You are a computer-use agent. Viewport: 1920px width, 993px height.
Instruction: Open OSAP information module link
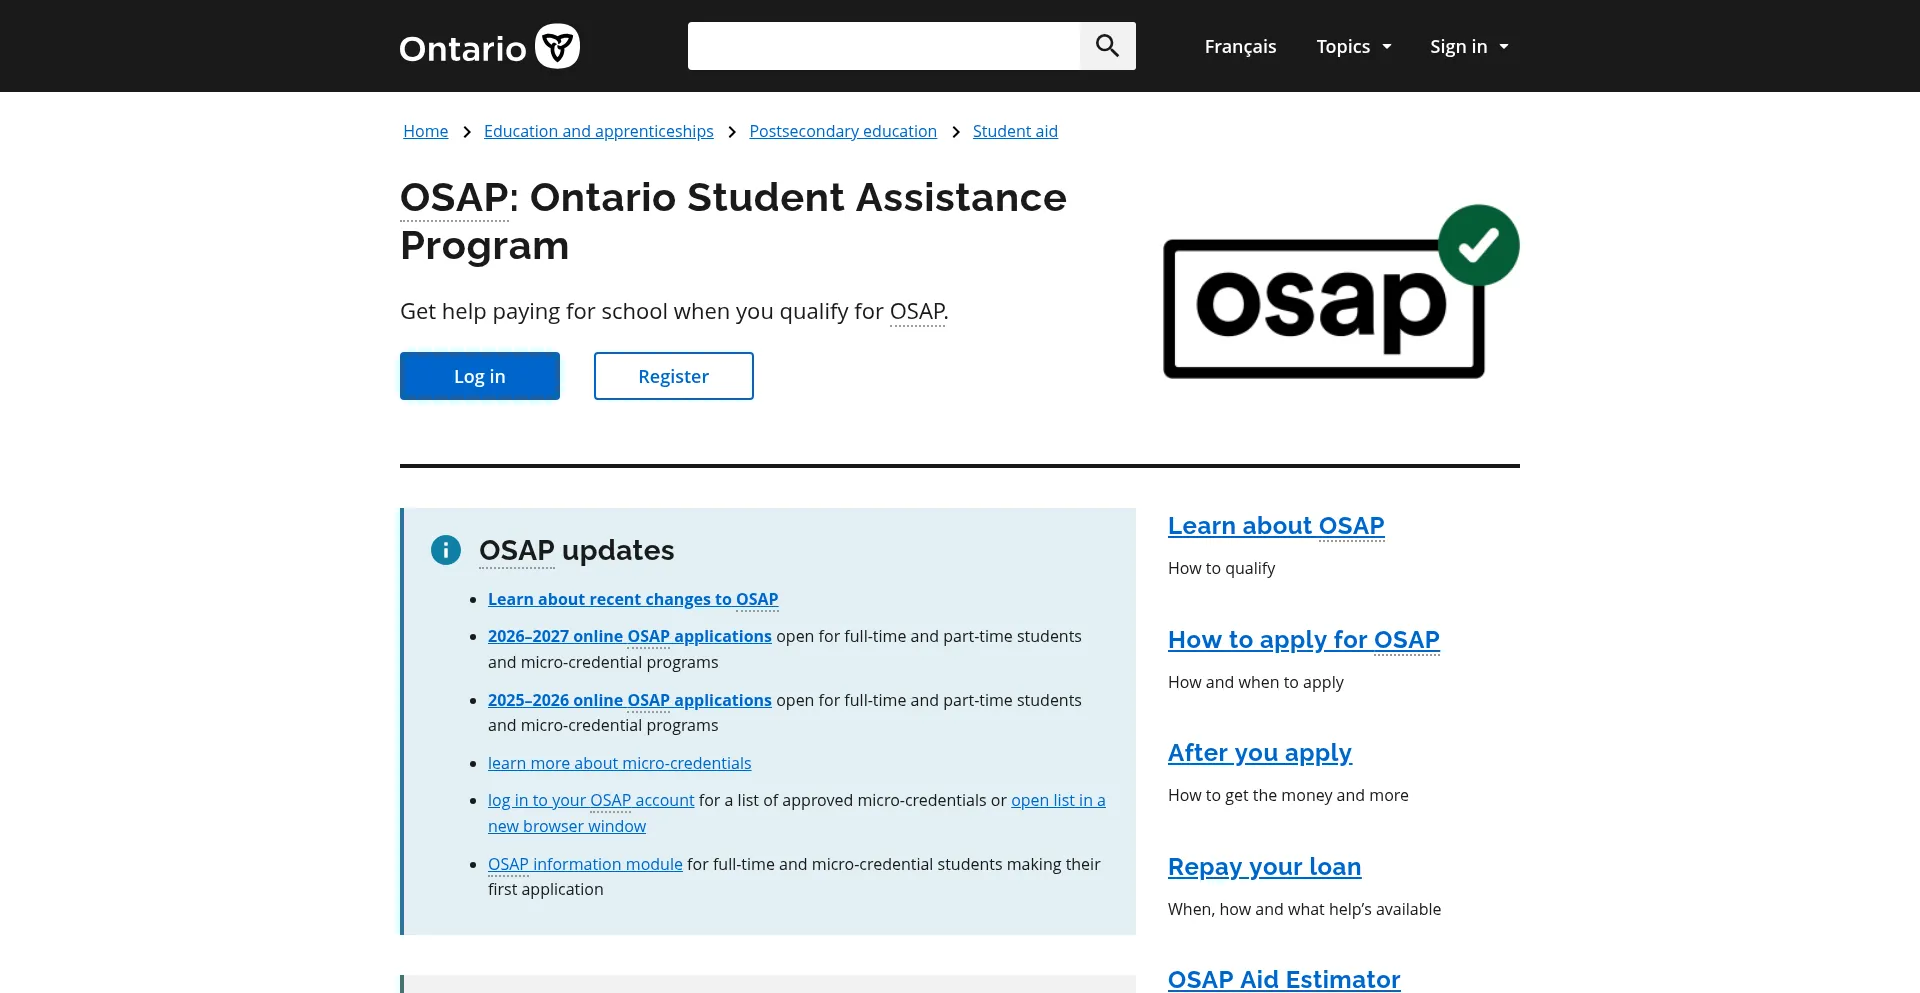click(585, 864)
